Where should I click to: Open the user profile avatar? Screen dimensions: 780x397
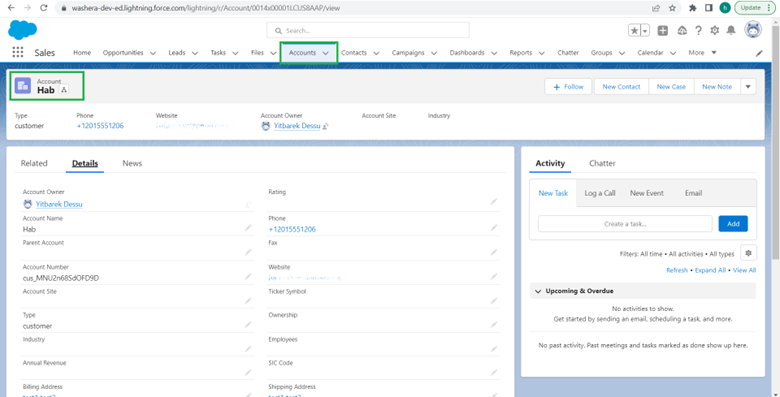[753, 30]
